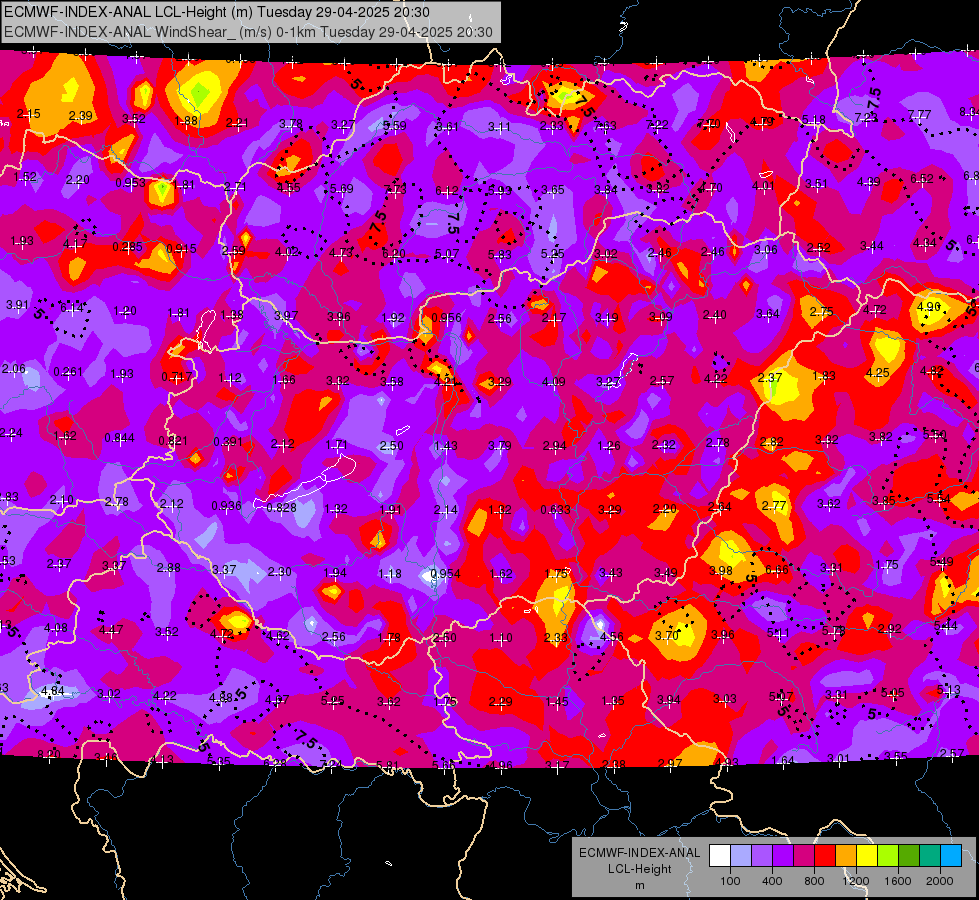Click the wind shear value 4.90

click(x=929, y=307)
